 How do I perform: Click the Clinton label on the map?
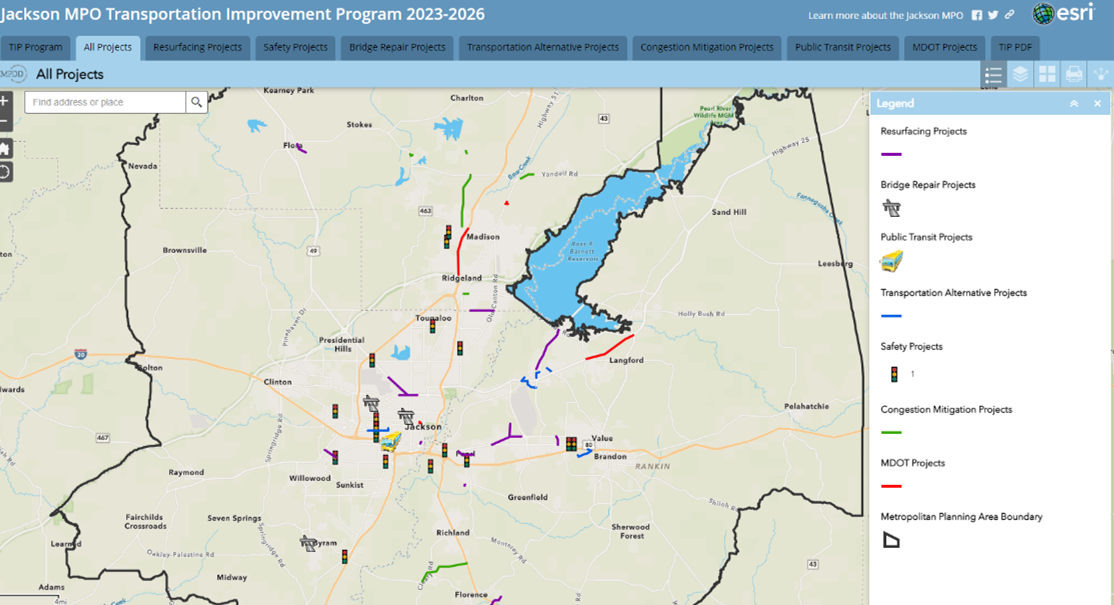pos(278,382)
